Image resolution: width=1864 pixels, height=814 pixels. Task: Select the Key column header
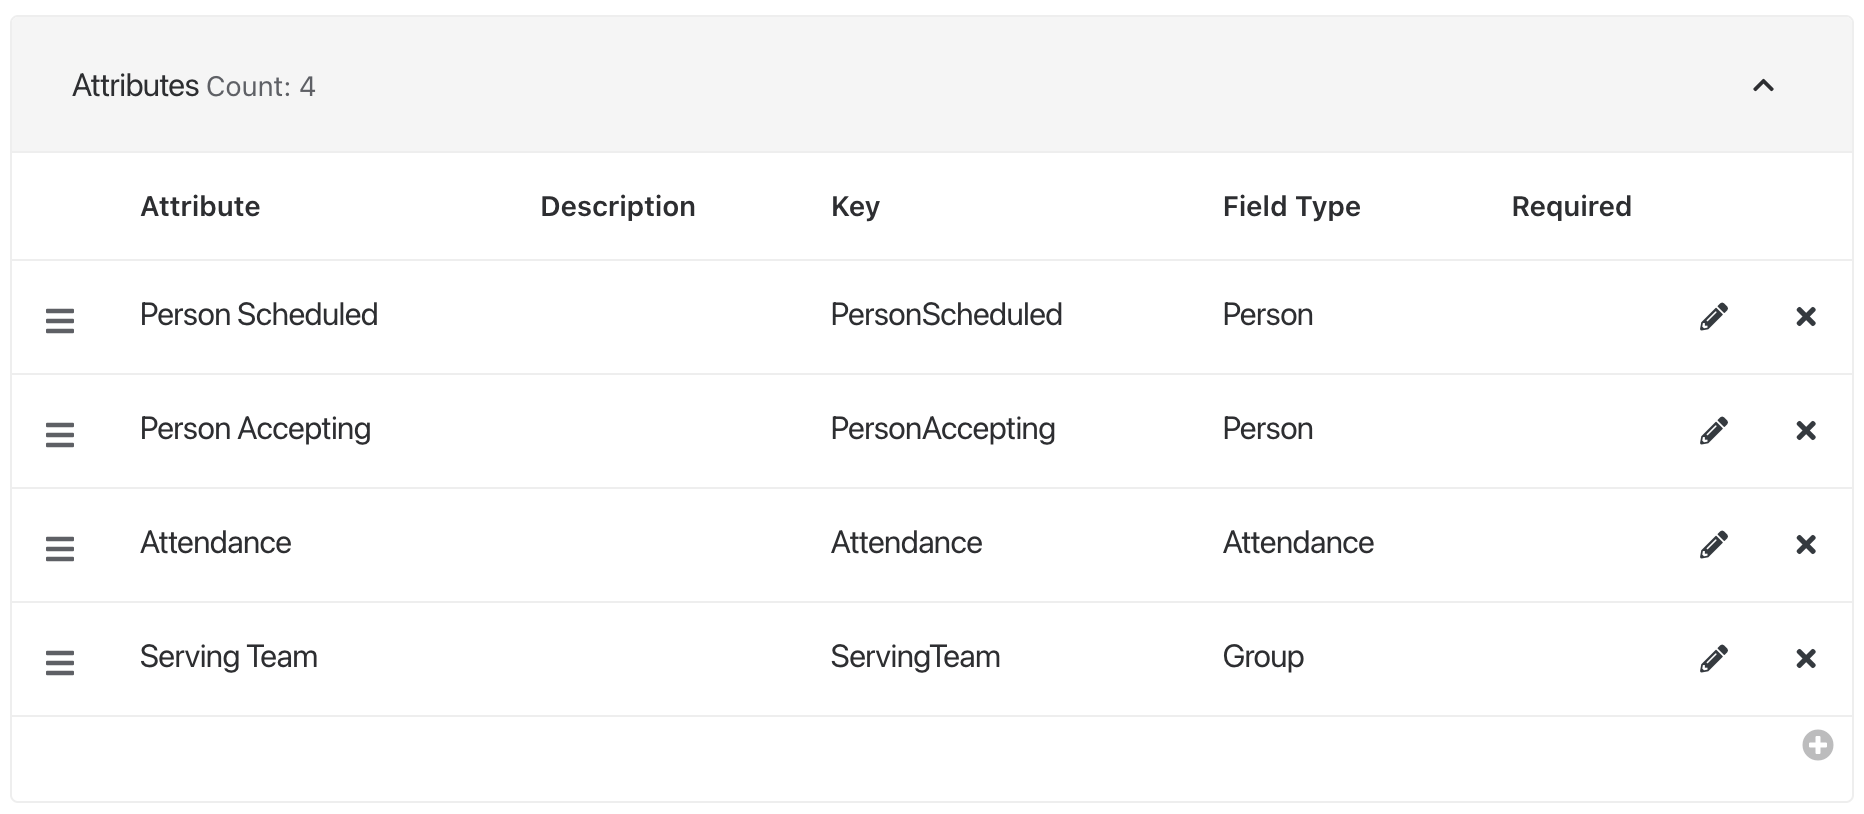tap(855, 206)
